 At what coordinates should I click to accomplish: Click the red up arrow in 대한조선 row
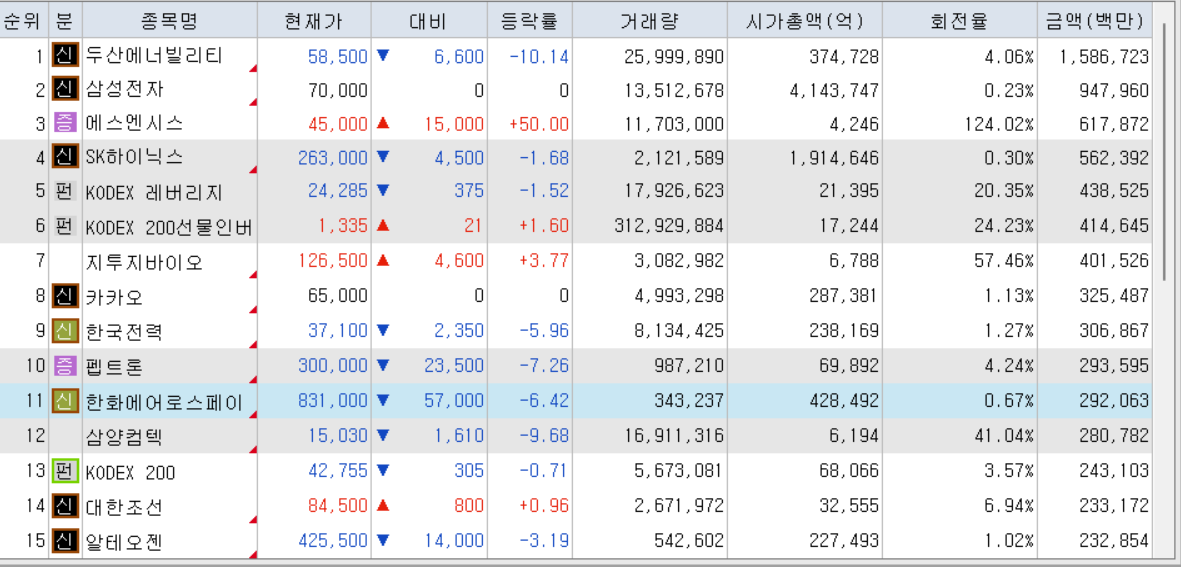click(x=383, y=505)
